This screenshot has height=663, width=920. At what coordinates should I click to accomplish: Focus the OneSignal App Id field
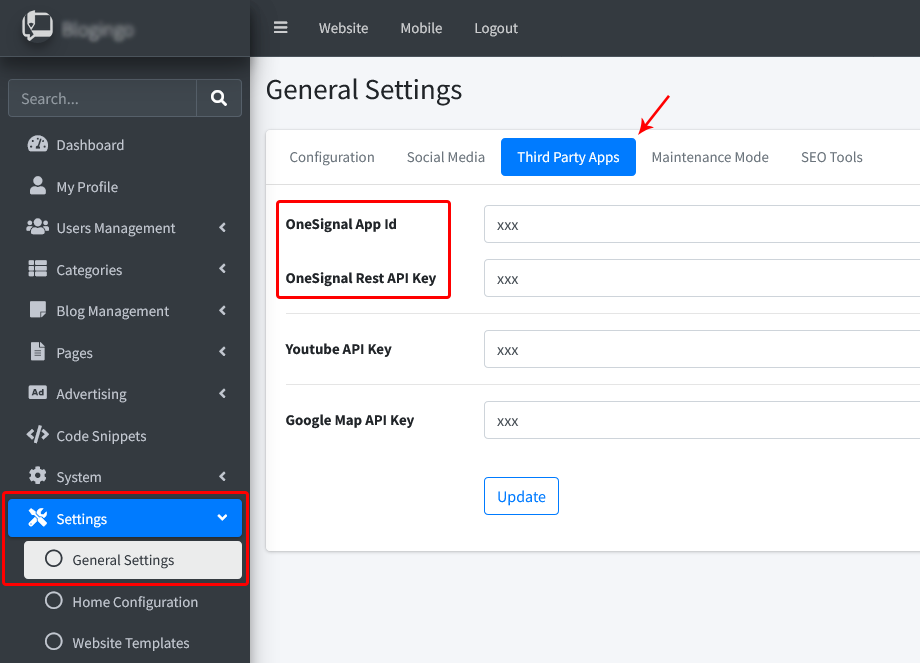pos(700,225)
